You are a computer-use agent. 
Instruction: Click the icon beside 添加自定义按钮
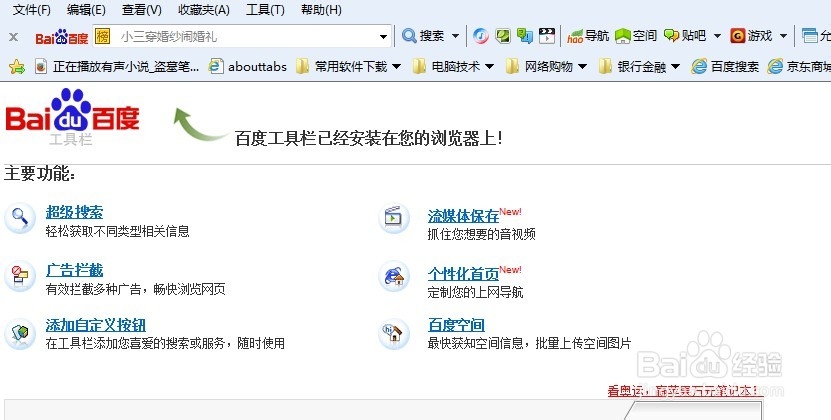(x=20, y=334)
